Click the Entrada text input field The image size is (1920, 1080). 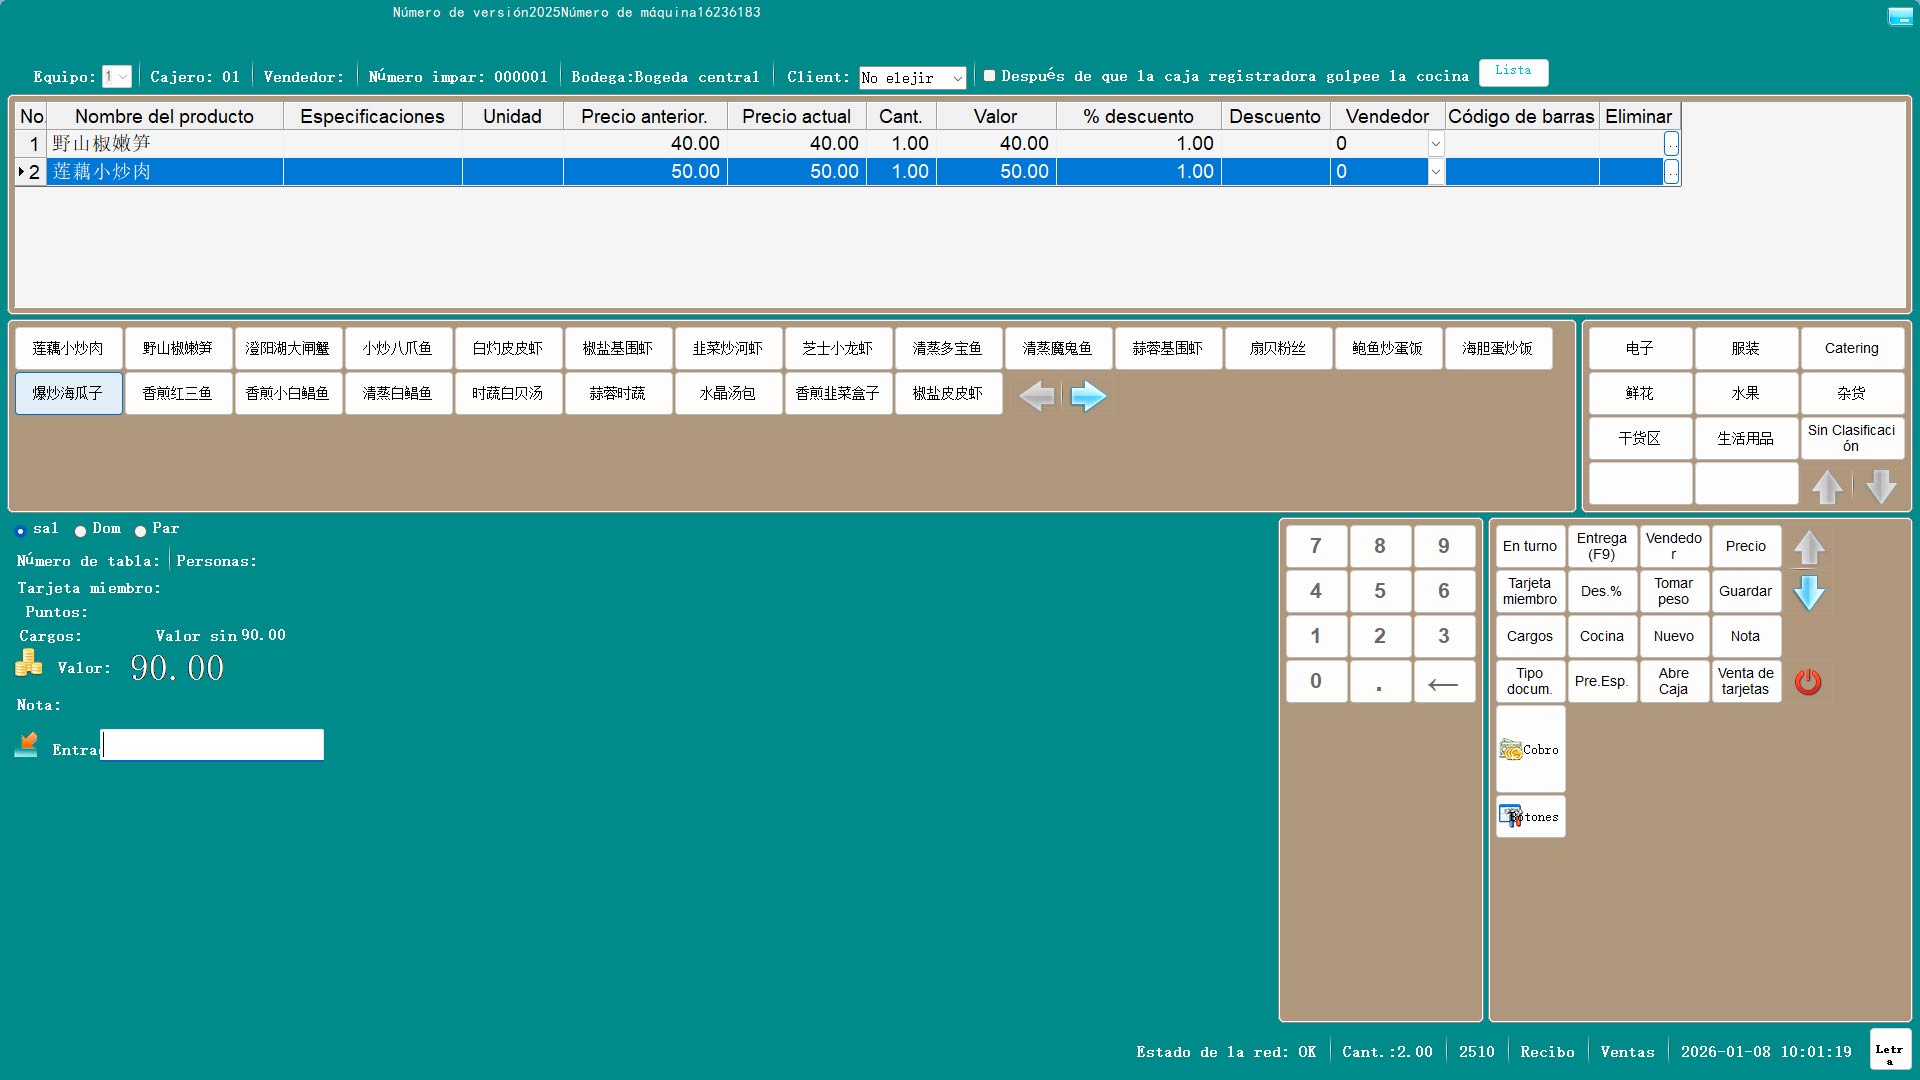[212, 745]
